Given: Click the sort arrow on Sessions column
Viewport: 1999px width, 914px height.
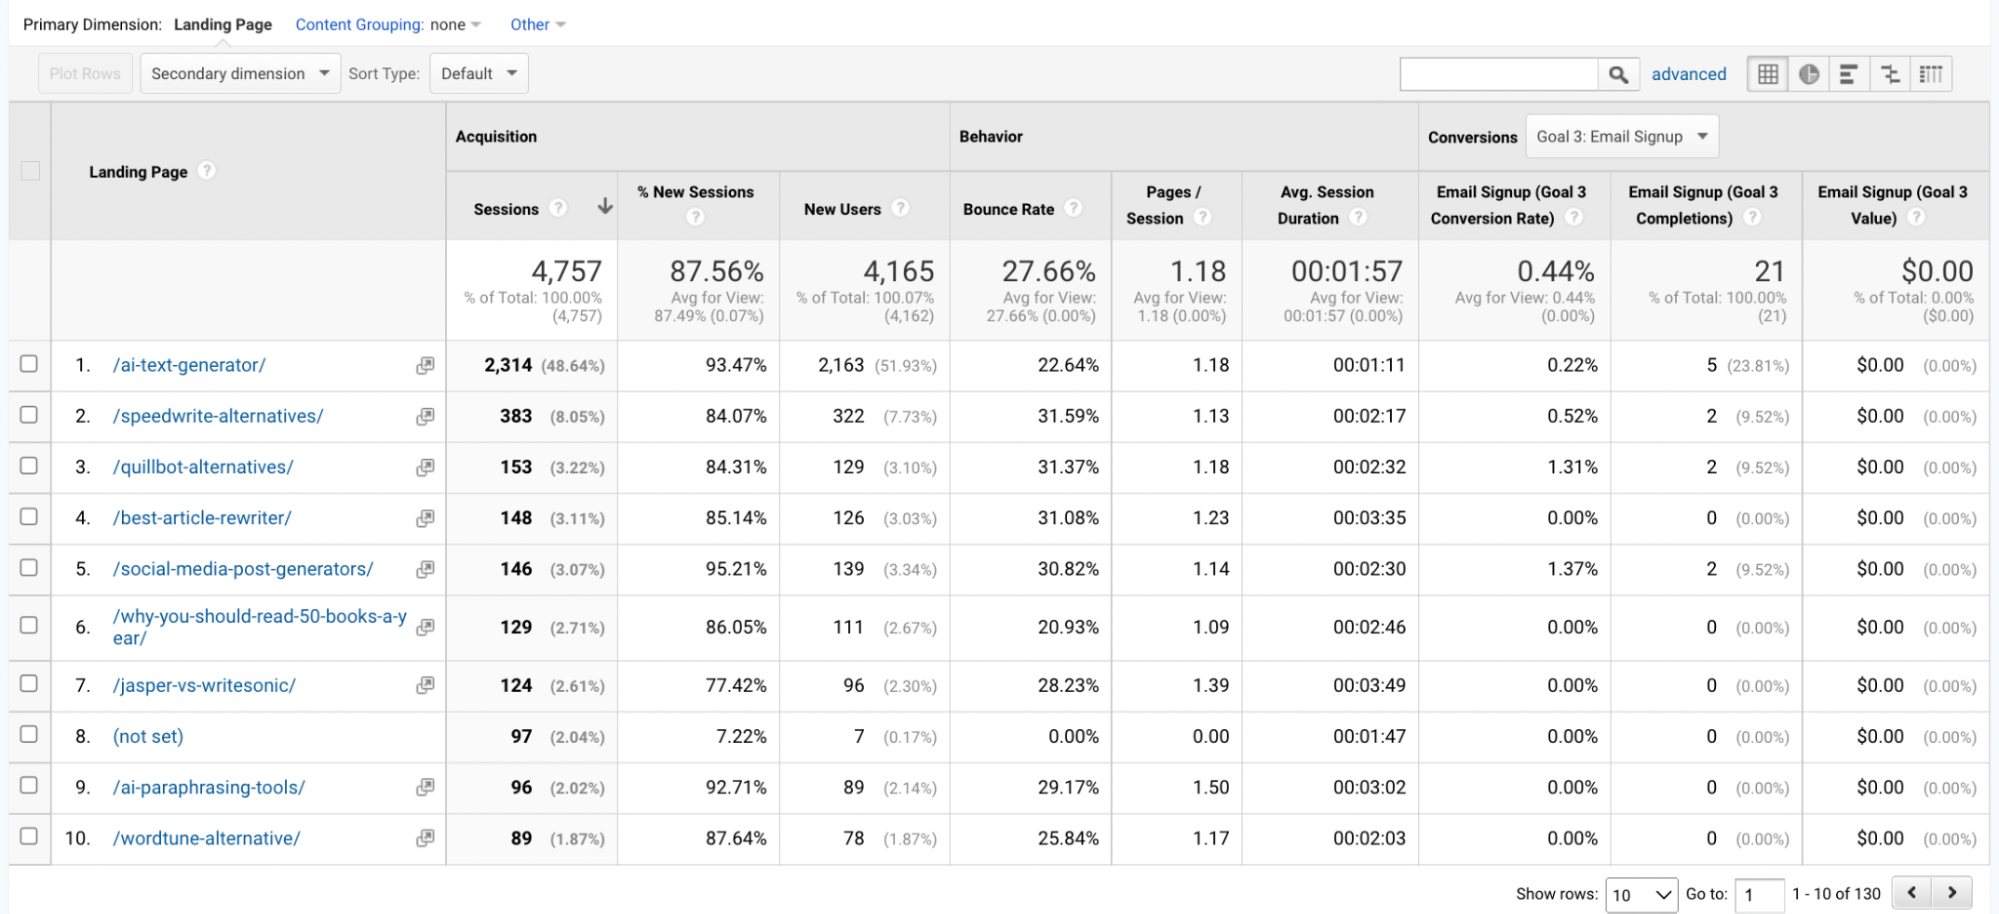Looking at the screenshot, I should pos(605,206).
